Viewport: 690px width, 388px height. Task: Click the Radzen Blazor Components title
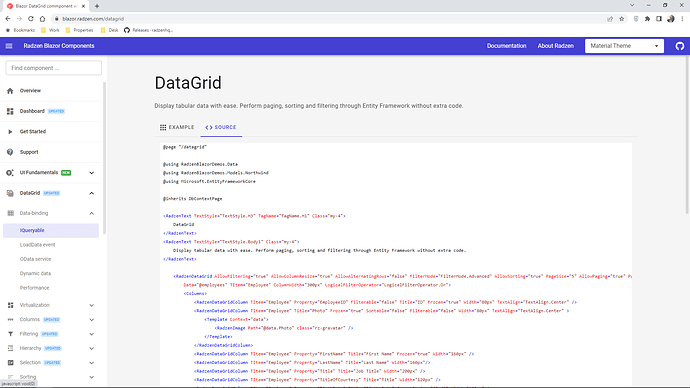click(59, 46)
